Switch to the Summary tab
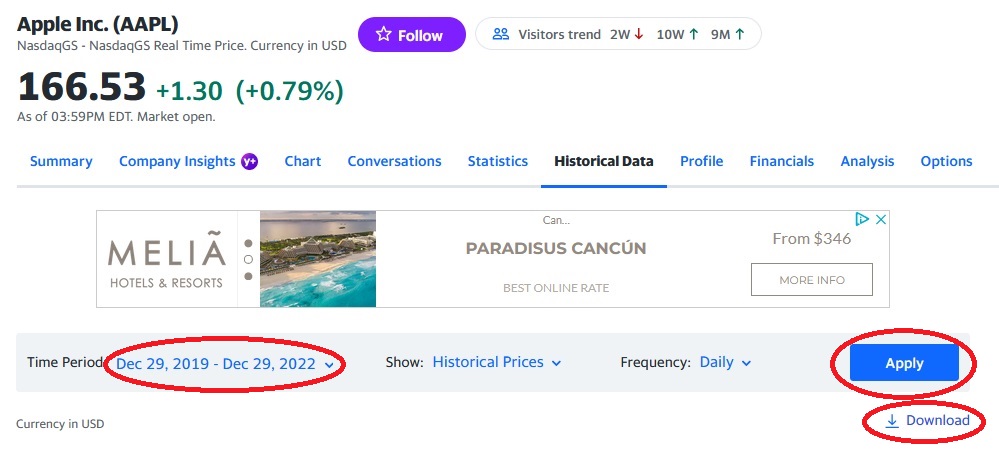999x457 pixels. click(x=61, y=161)
